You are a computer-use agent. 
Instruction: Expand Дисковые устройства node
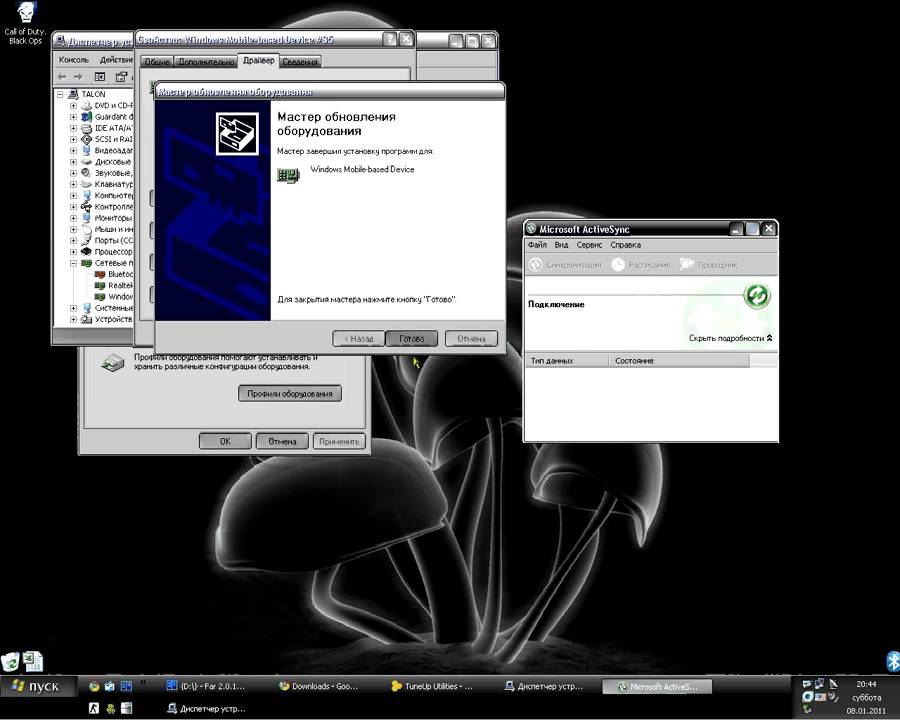tap(73, 162)
